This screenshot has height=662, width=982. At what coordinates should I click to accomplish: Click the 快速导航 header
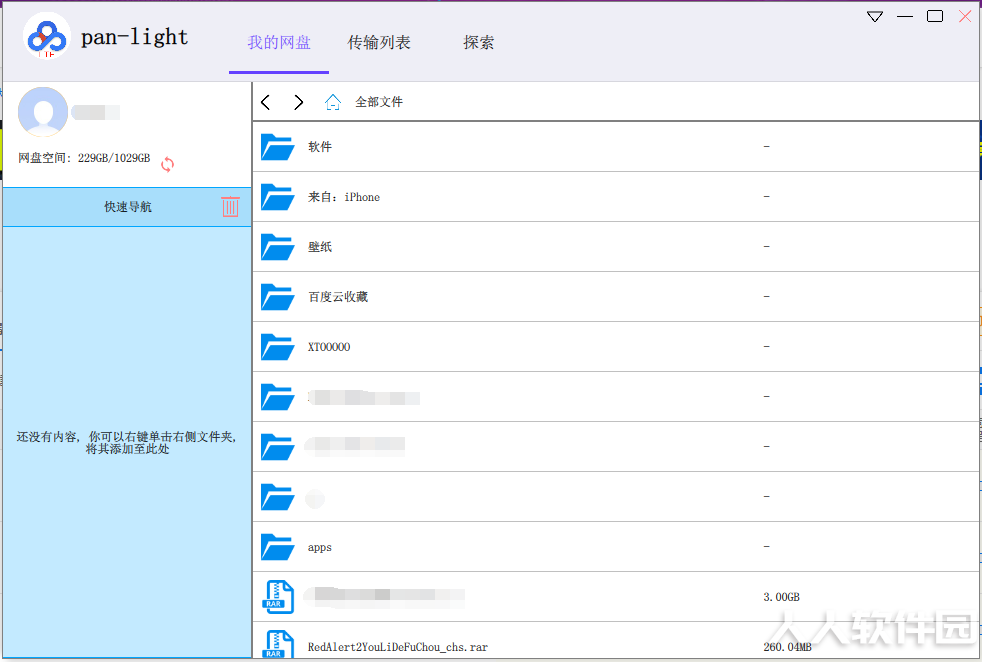click(128, 207)
